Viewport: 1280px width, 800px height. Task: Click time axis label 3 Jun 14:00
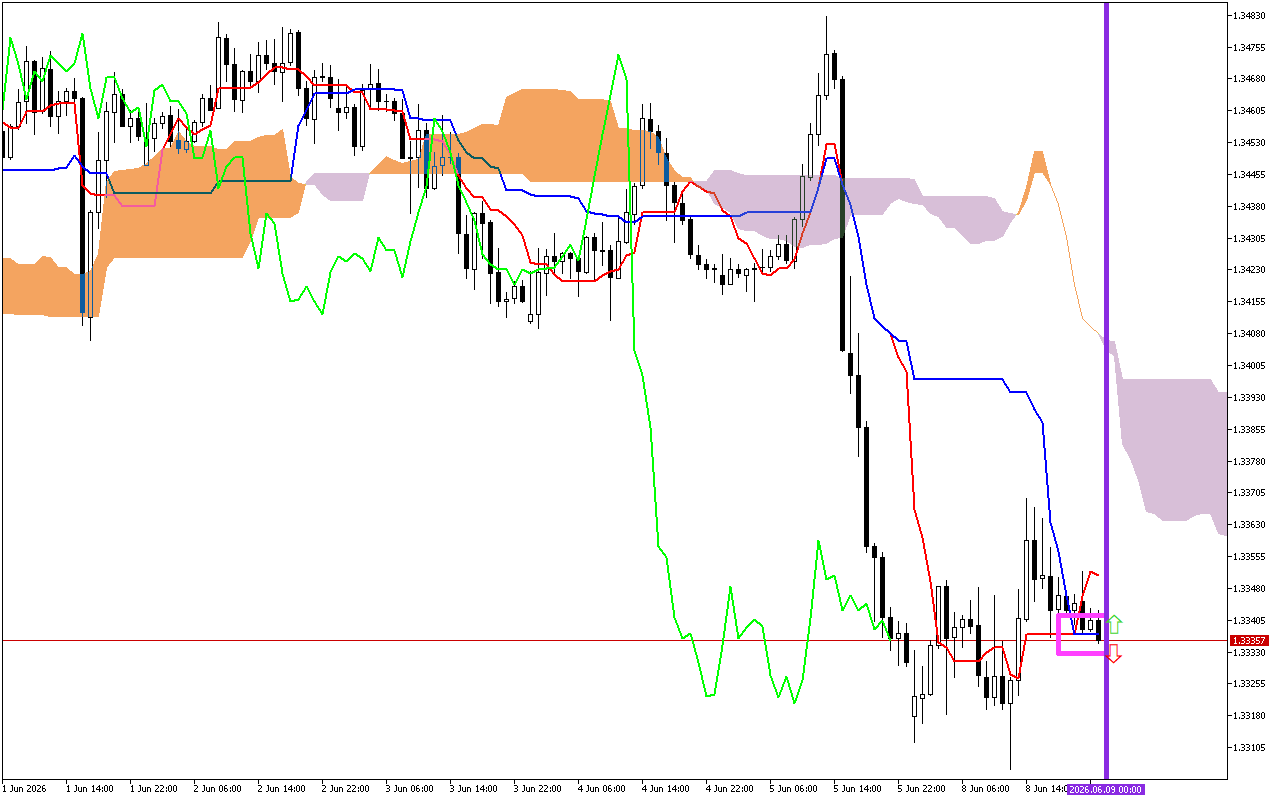tap(474, 789)
